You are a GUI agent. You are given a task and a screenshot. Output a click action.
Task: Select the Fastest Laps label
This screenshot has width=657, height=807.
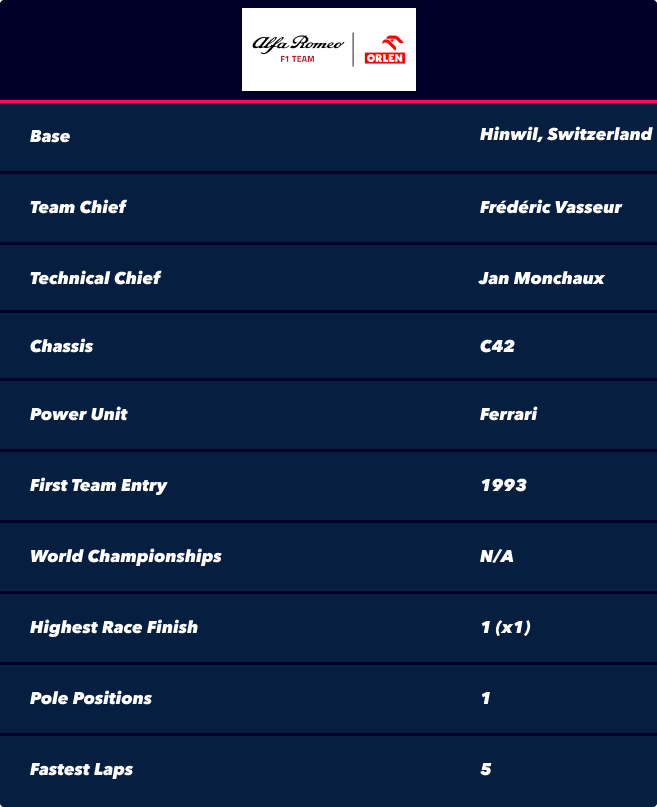81,769
